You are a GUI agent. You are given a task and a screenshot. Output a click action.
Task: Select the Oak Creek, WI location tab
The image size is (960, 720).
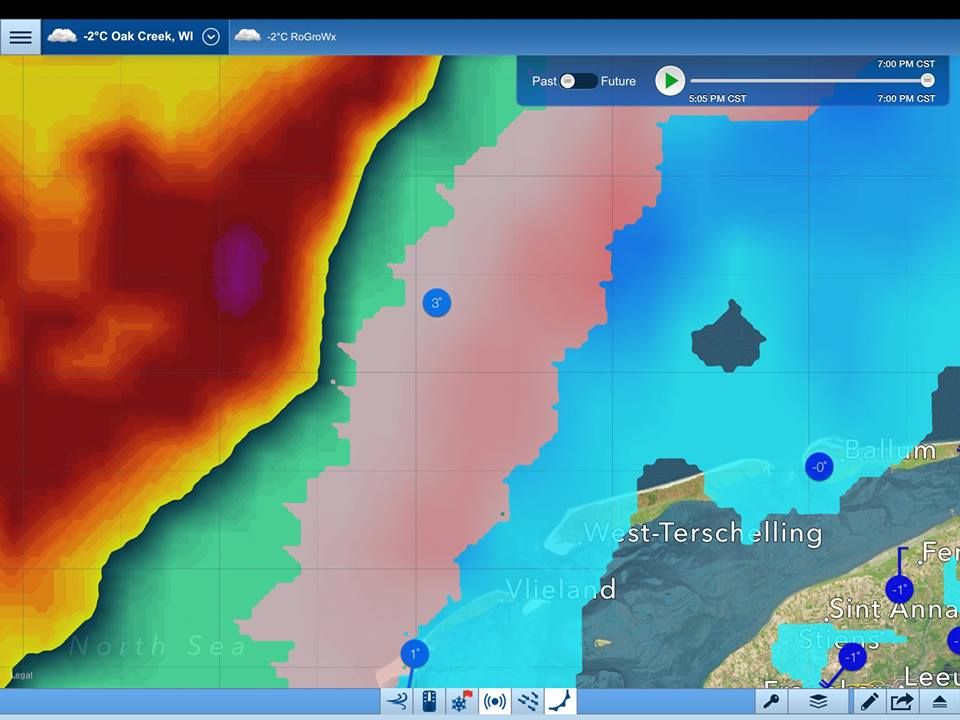[135, 37]
